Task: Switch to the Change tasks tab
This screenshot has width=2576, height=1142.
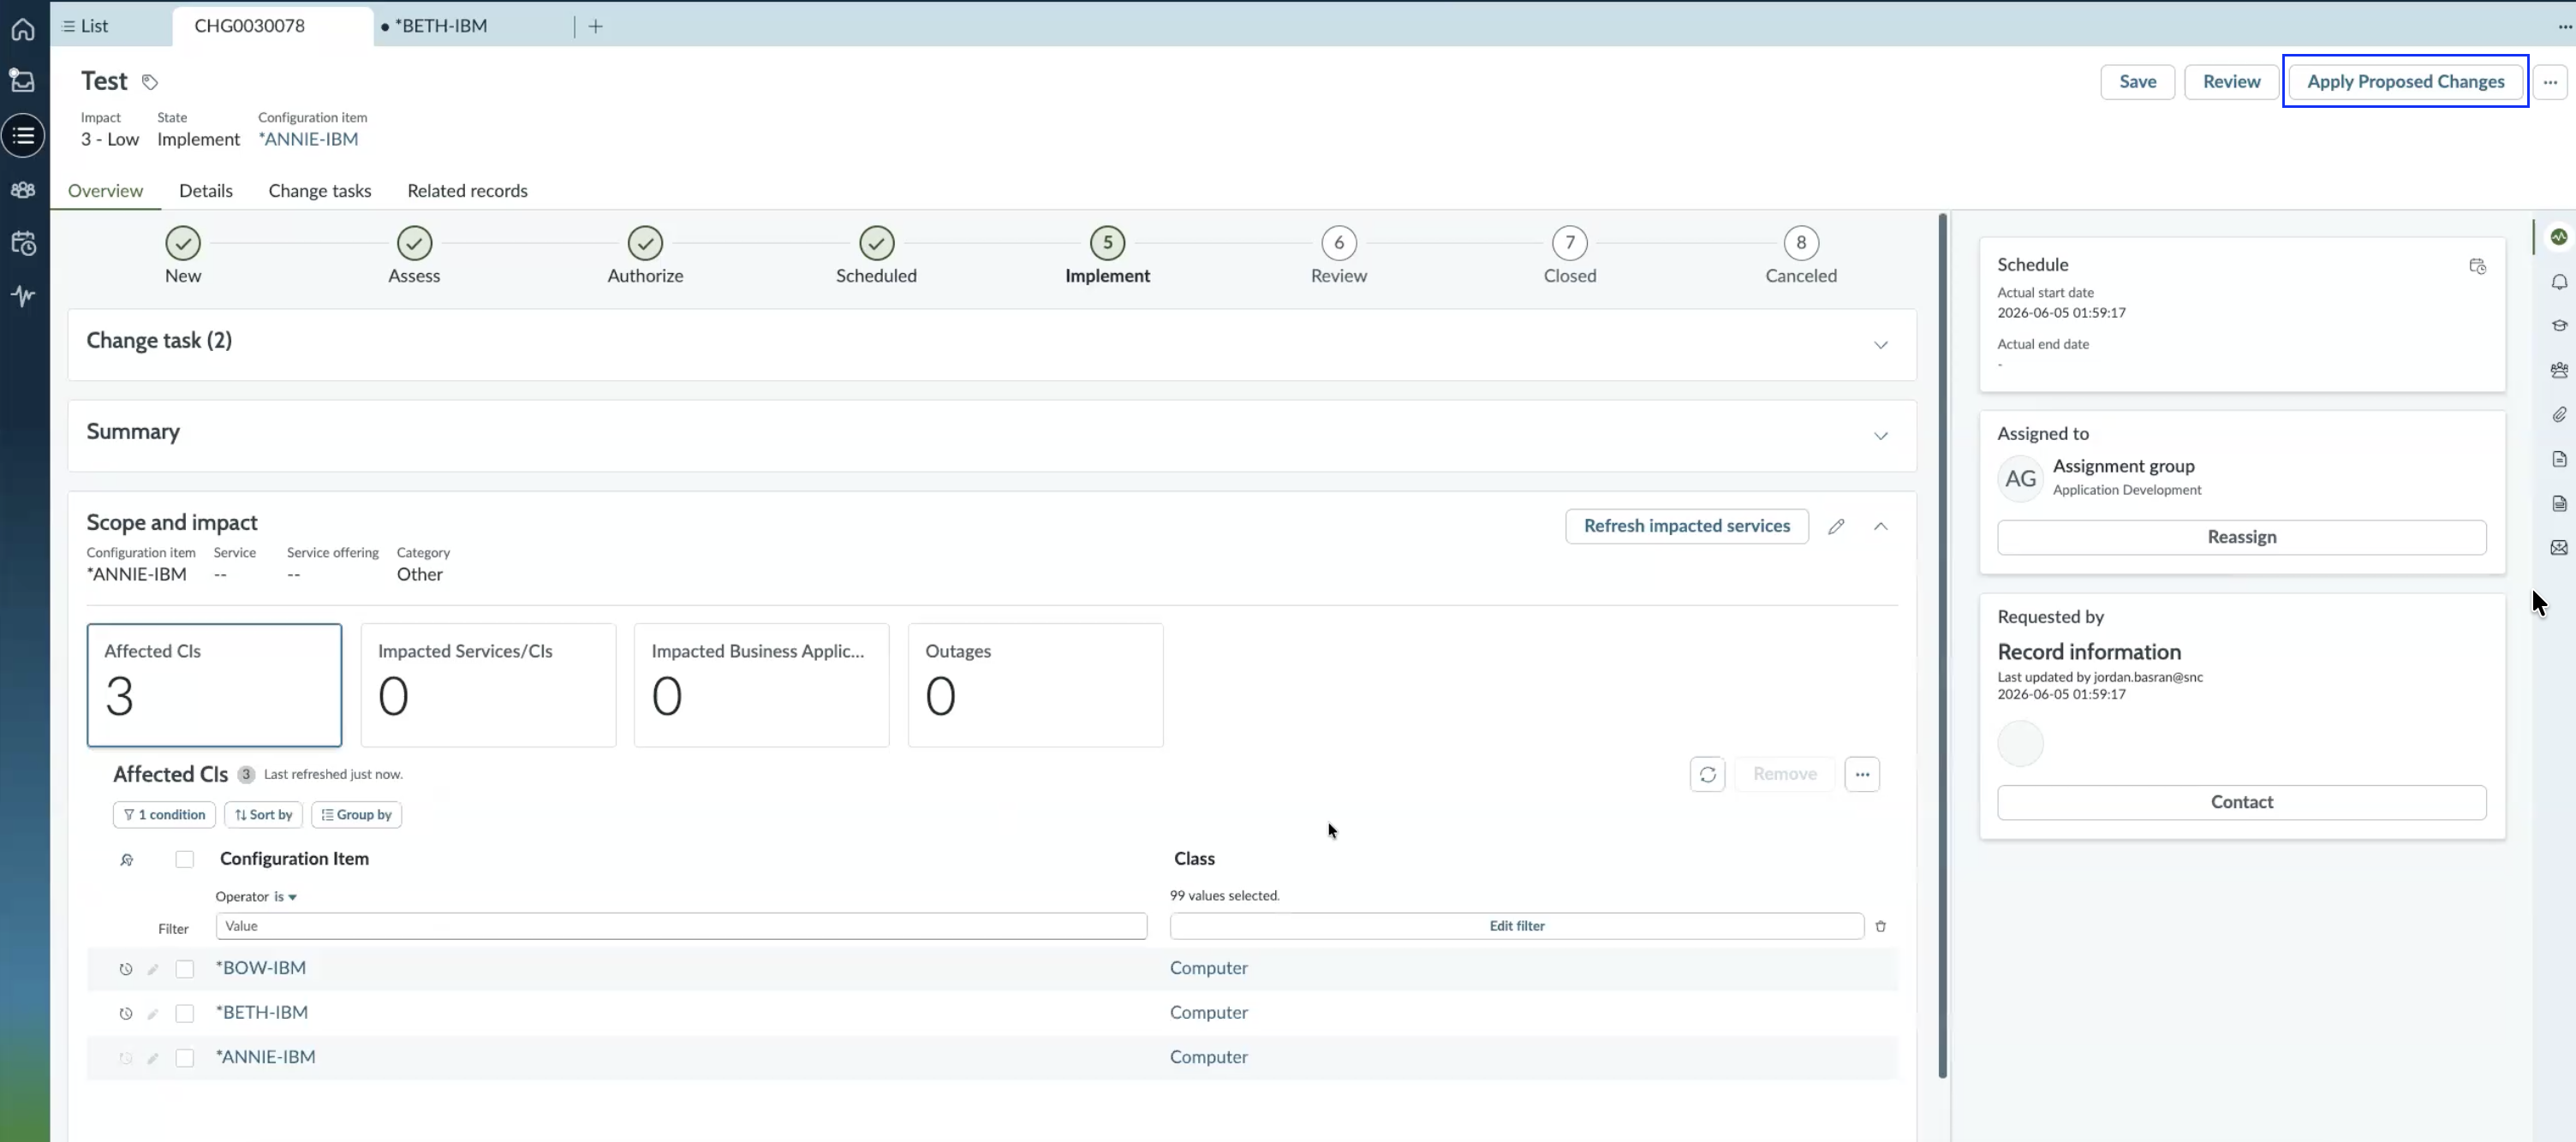Action: point(320,190)
